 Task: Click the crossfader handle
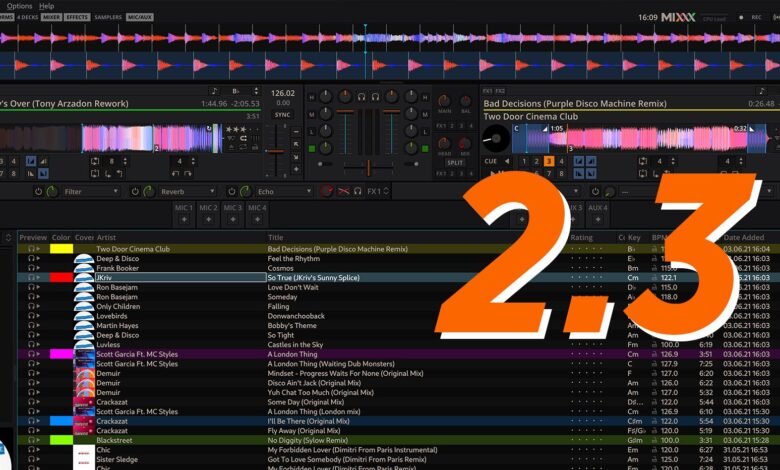click(x=369, y=168)
